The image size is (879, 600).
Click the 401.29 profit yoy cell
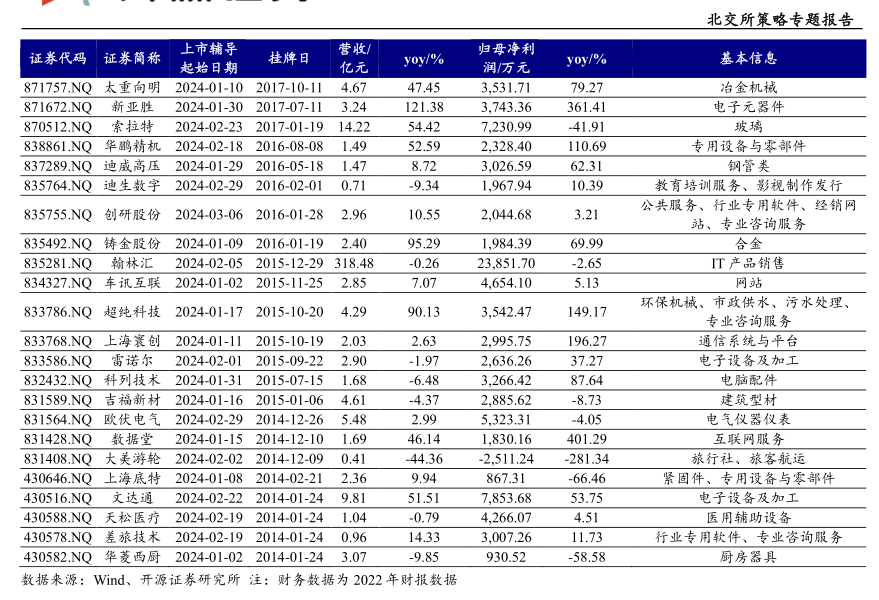(586, 439)
